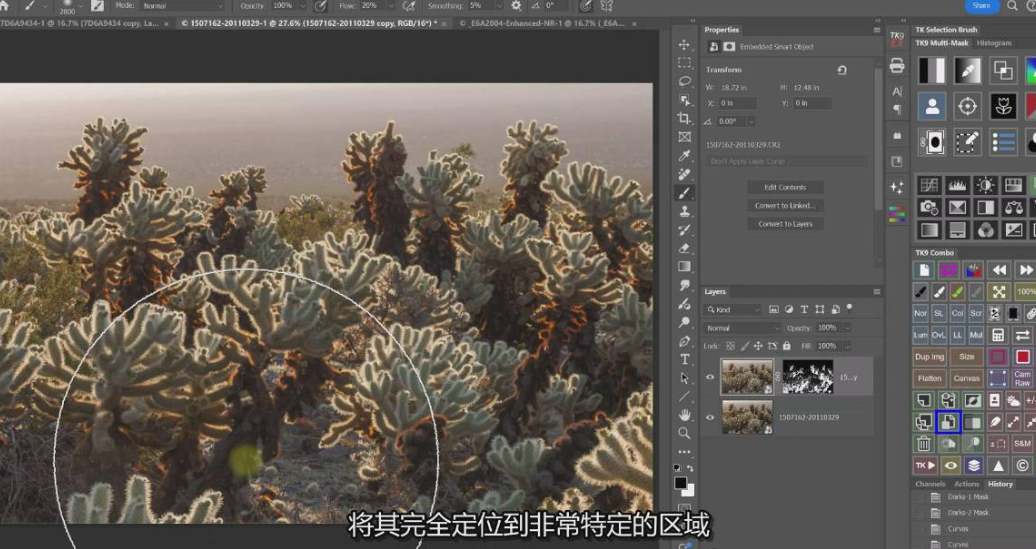Open the Kind filter dropdown in Layers
Viewport: 1036px width, 549px height.
734,310
